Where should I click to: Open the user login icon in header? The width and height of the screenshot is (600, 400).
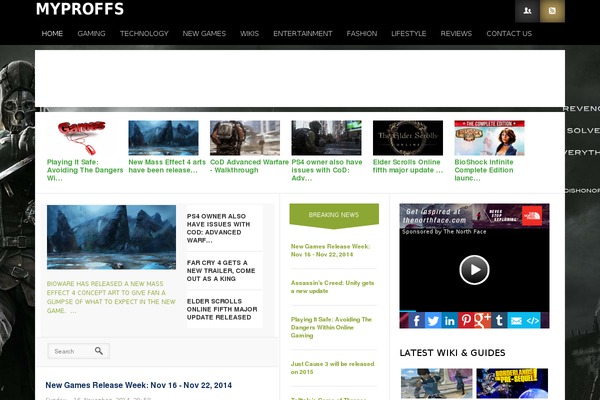pyautogui.click(x=527, y=11)
